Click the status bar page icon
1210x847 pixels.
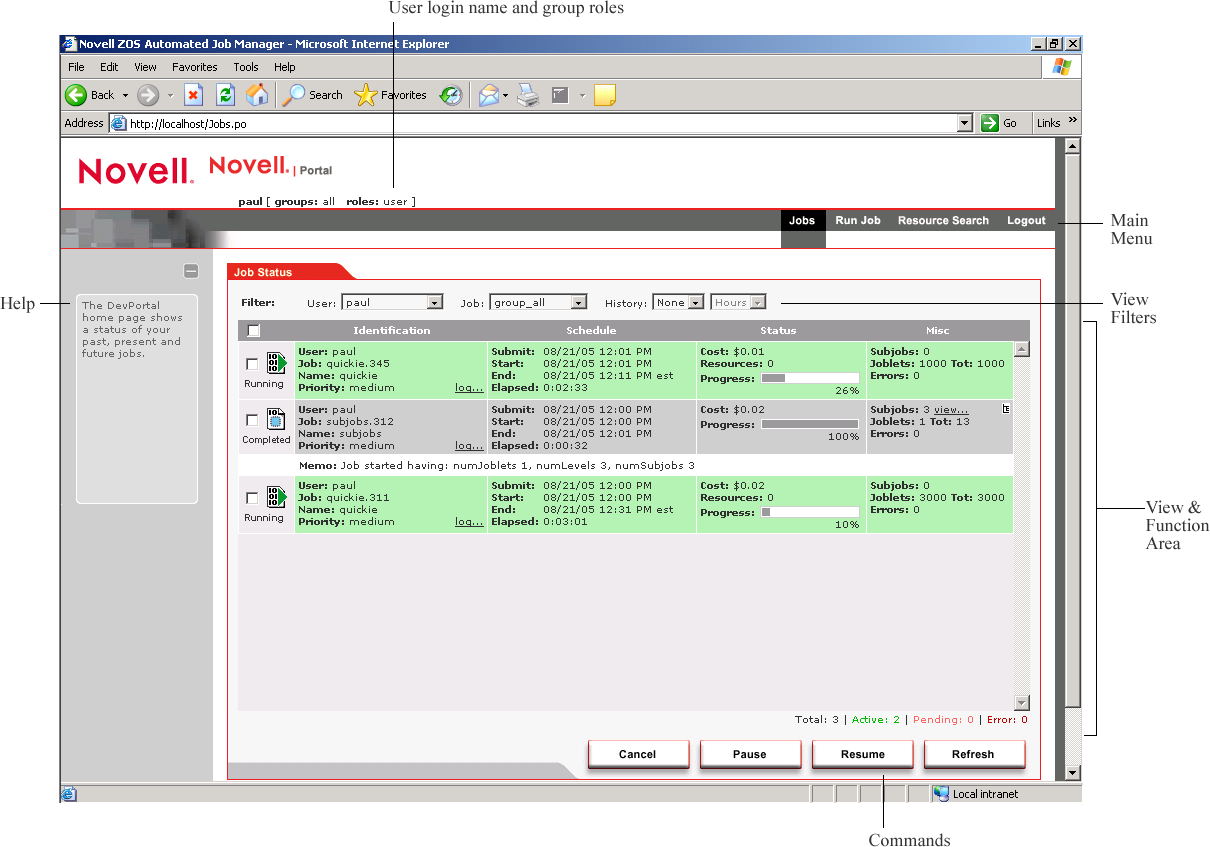[69, 793]
